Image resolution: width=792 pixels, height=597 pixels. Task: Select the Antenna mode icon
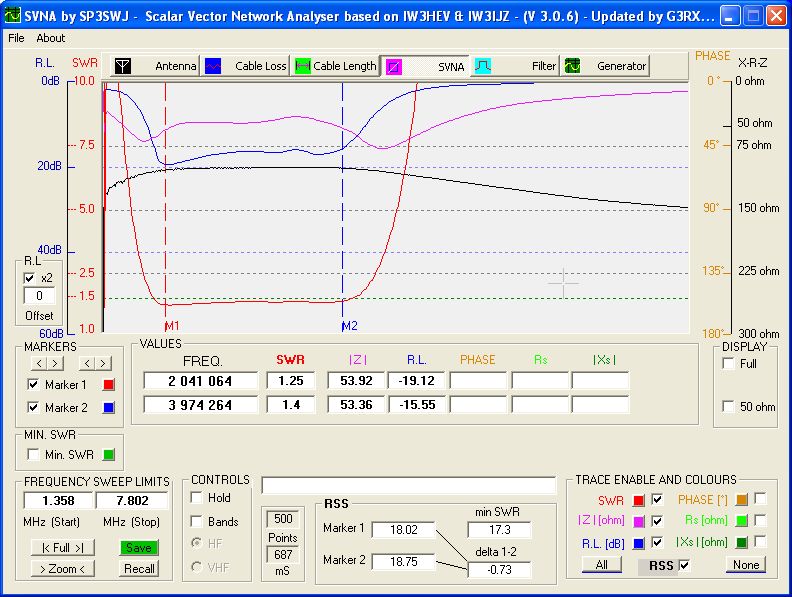click(122, 66)
